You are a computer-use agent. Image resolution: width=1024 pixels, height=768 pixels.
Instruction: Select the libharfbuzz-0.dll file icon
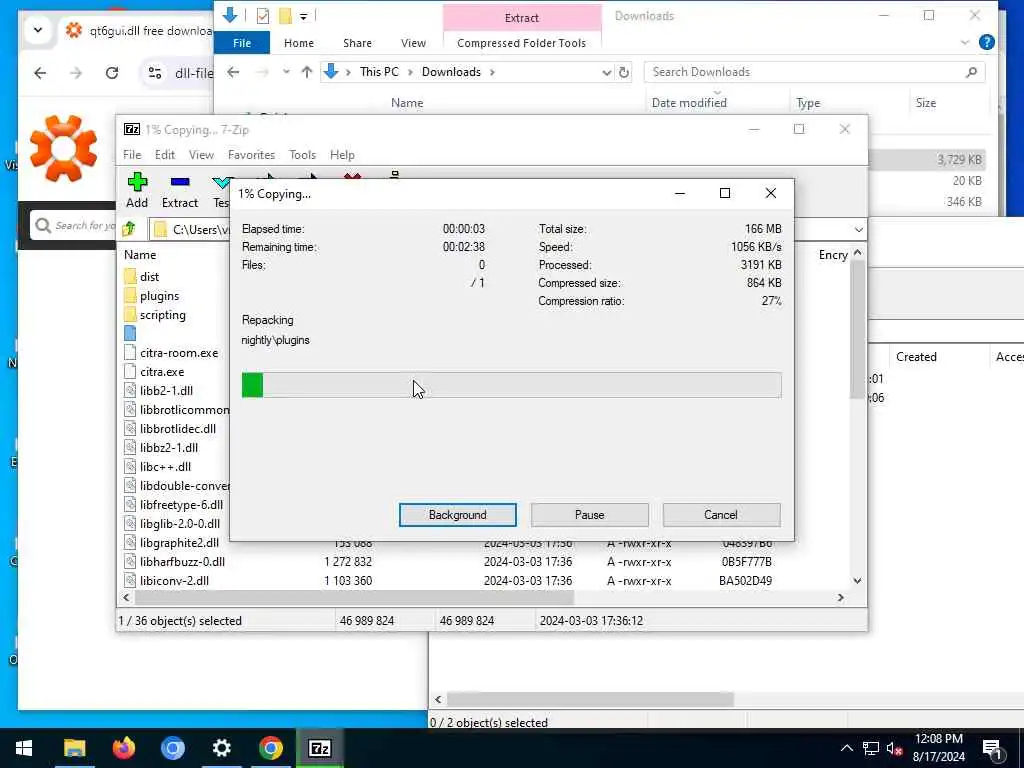point(130,562)
